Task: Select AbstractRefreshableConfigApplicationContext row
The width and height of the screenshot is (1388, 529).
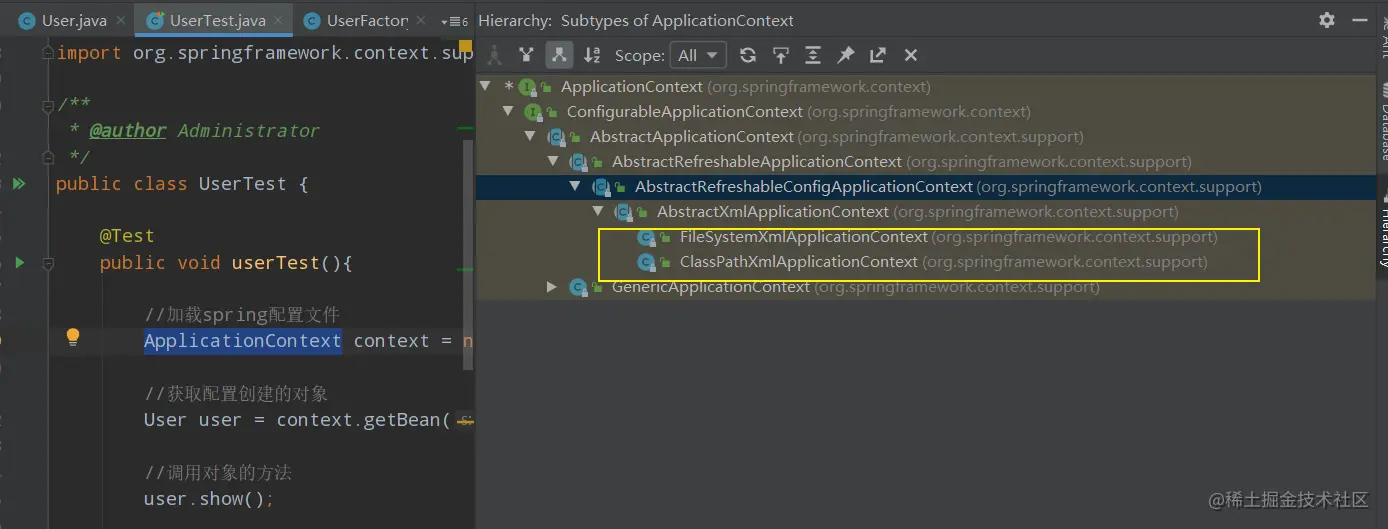Action: 926,187
